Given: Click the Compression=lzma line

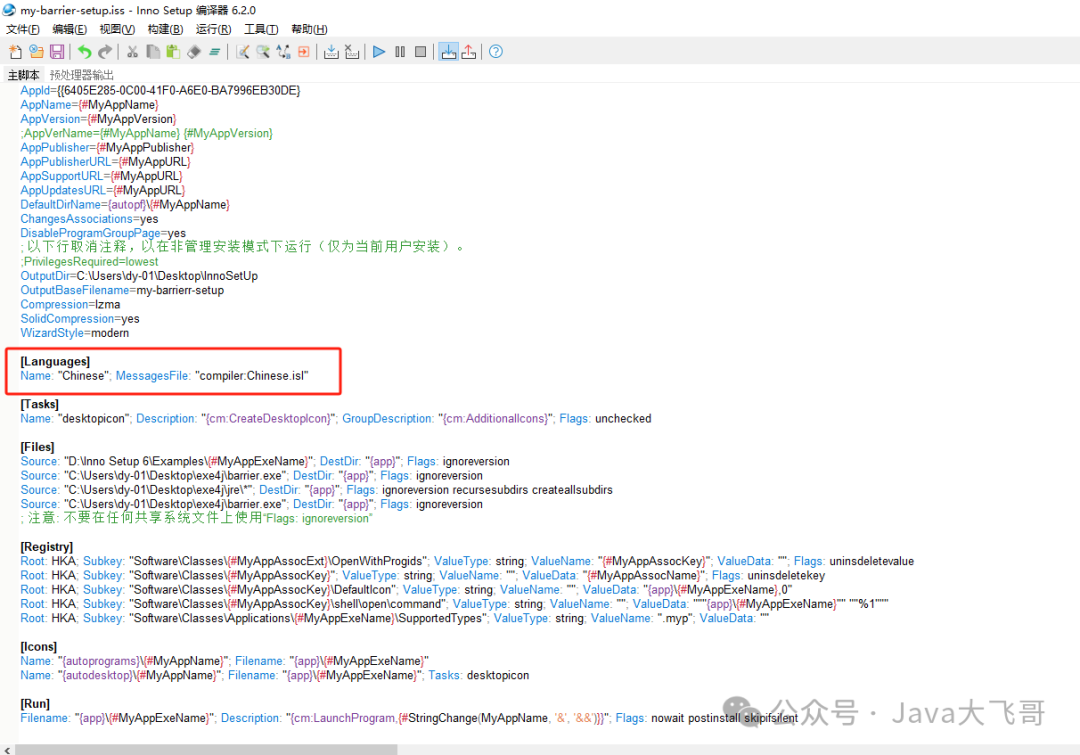Looking at the screenshot, I should 70,304.
